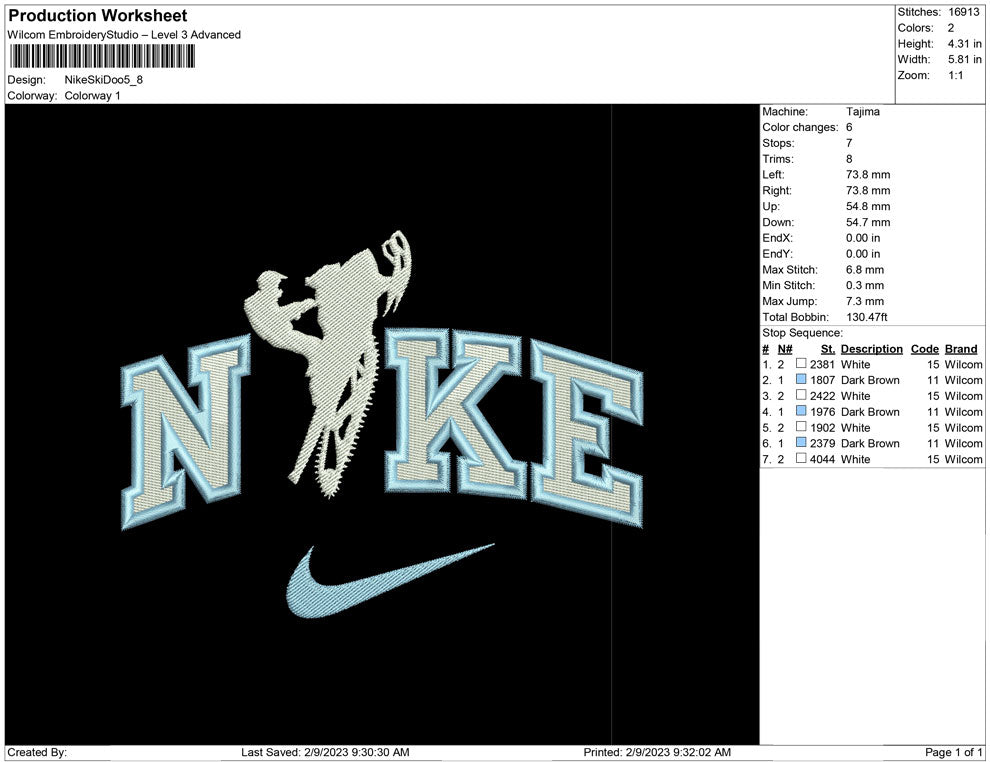Click the 'Code' column header
Viewport: 990px width, 762px height.
[x=924, y=349]
